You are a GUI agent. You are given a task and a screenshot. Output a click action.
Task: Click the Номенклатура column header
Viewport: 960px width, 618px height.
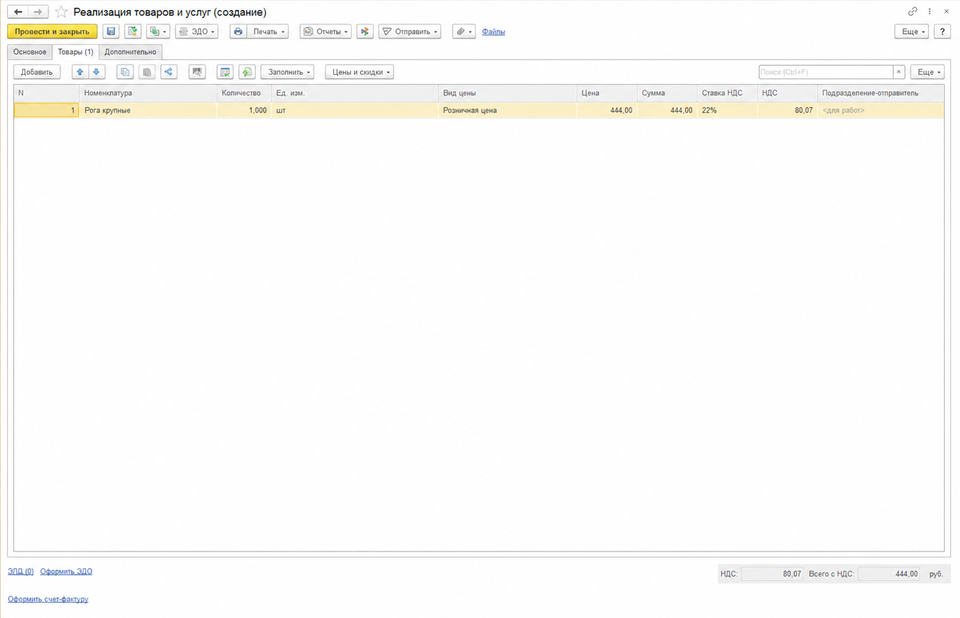[148, 93]
